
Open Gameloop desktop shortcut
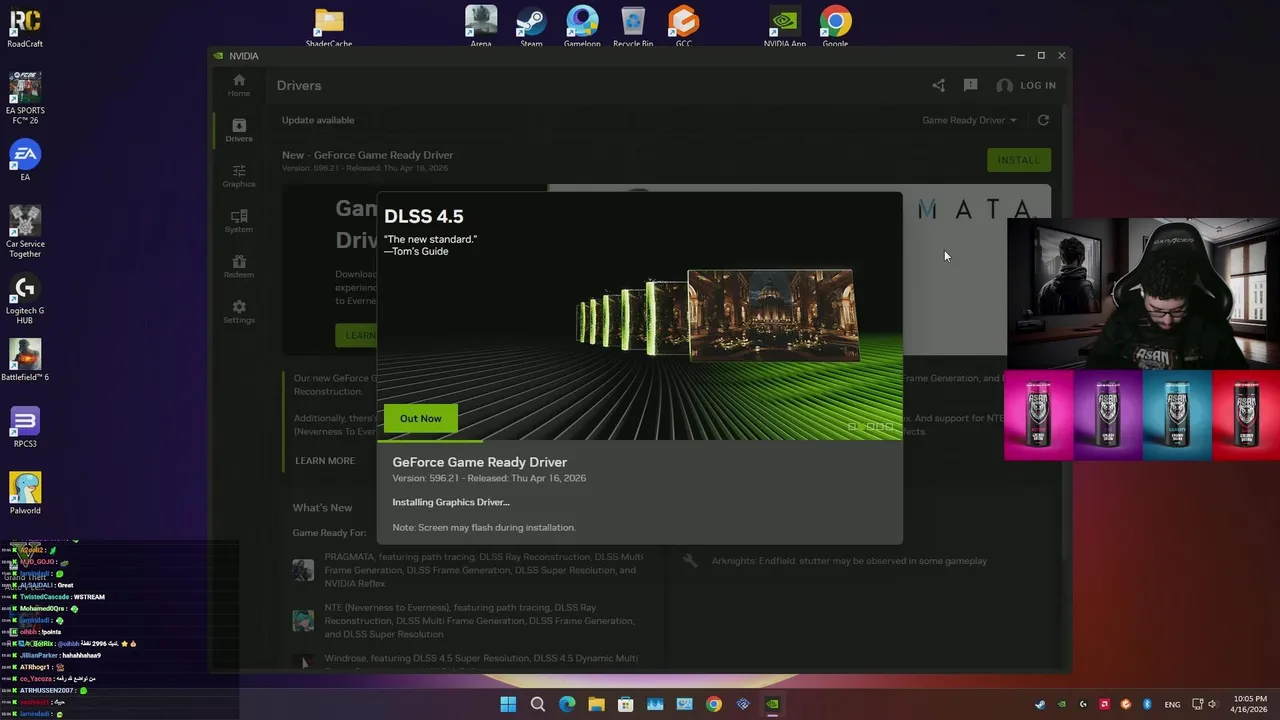pyautogui.click(x=582, y=27)
